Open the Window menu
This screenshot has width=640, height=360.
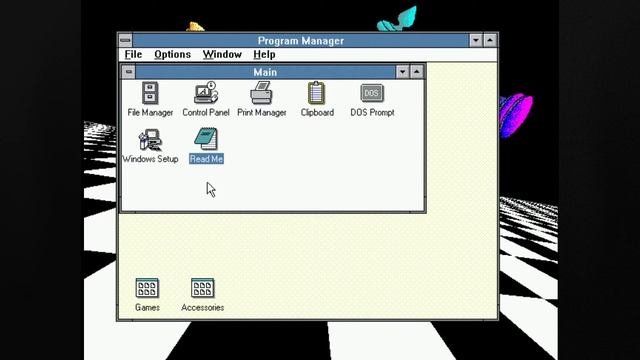222,54
